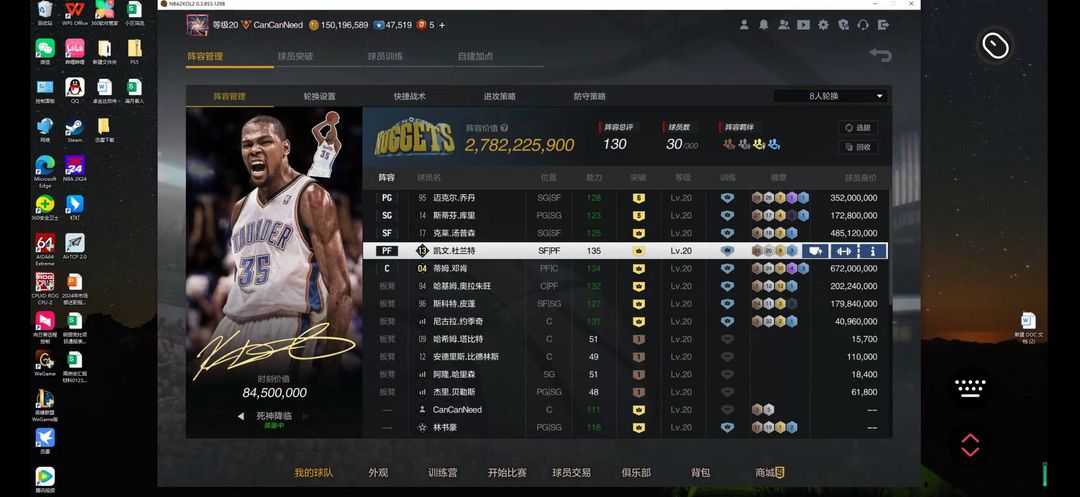The width and height of the screenshot is (1080, 497).
Task: Click the info icon on Kevin Durant's row
Action: 872,251
